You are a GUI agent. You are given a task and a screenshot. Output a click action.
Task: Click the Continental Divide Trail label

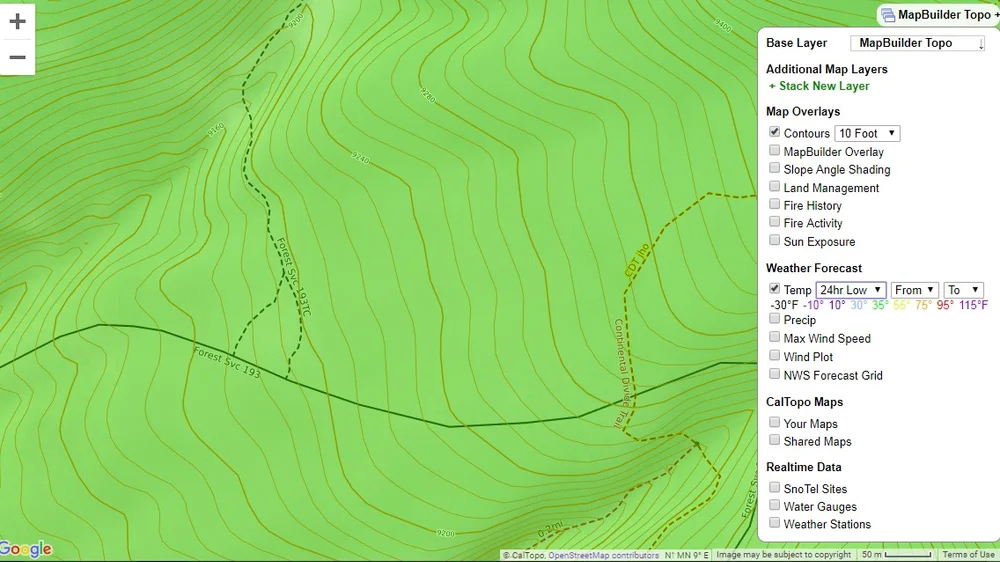pyautogui.click(x=622, y=373)
